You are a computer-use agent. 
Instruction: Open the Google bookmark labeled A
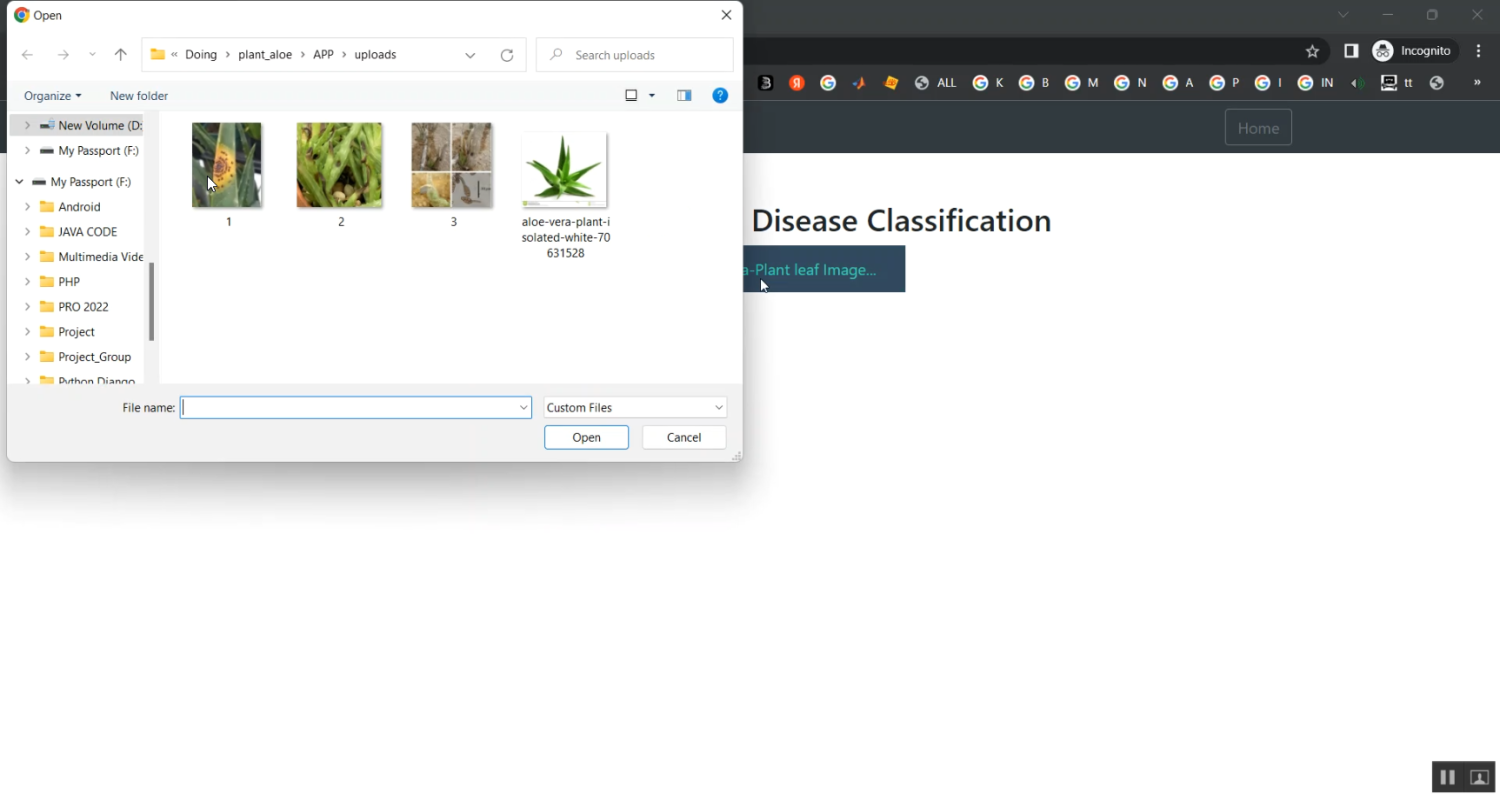[x=1179, y=83]
